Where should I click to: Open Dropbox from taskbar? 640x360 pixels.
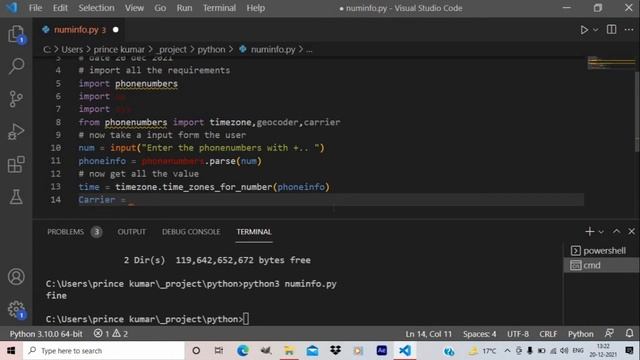pyautogui.click(x=336, y=351)
